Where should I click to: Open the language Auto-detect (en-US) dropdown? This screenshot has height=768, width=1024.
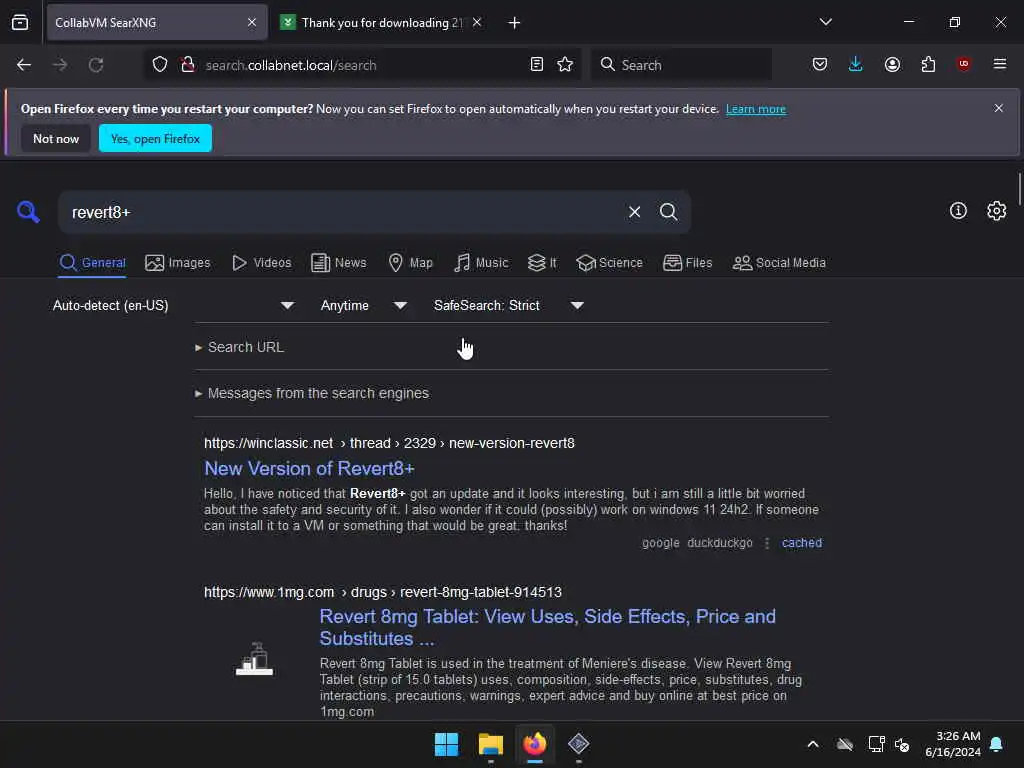[174, 306]
